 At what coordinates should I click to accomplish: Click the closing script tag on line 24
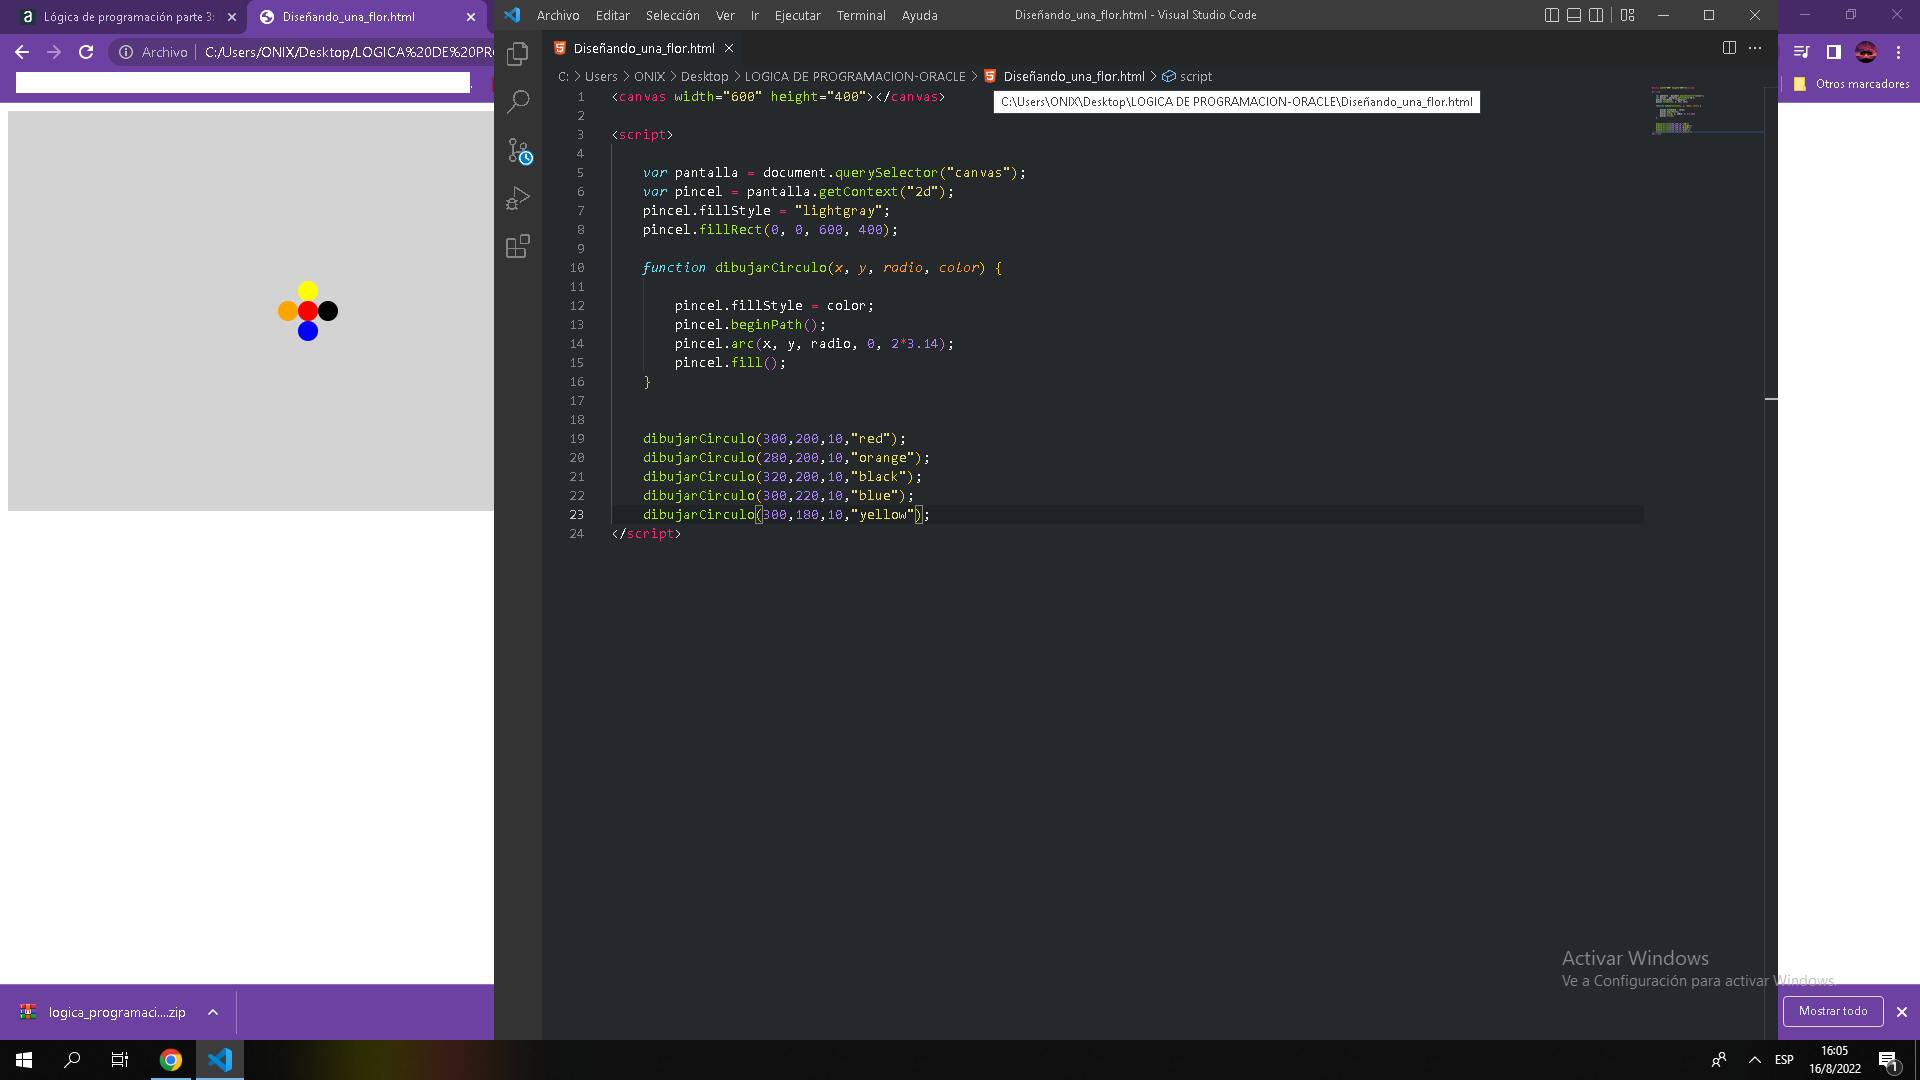pyautogui.click(x=646, y=534)
